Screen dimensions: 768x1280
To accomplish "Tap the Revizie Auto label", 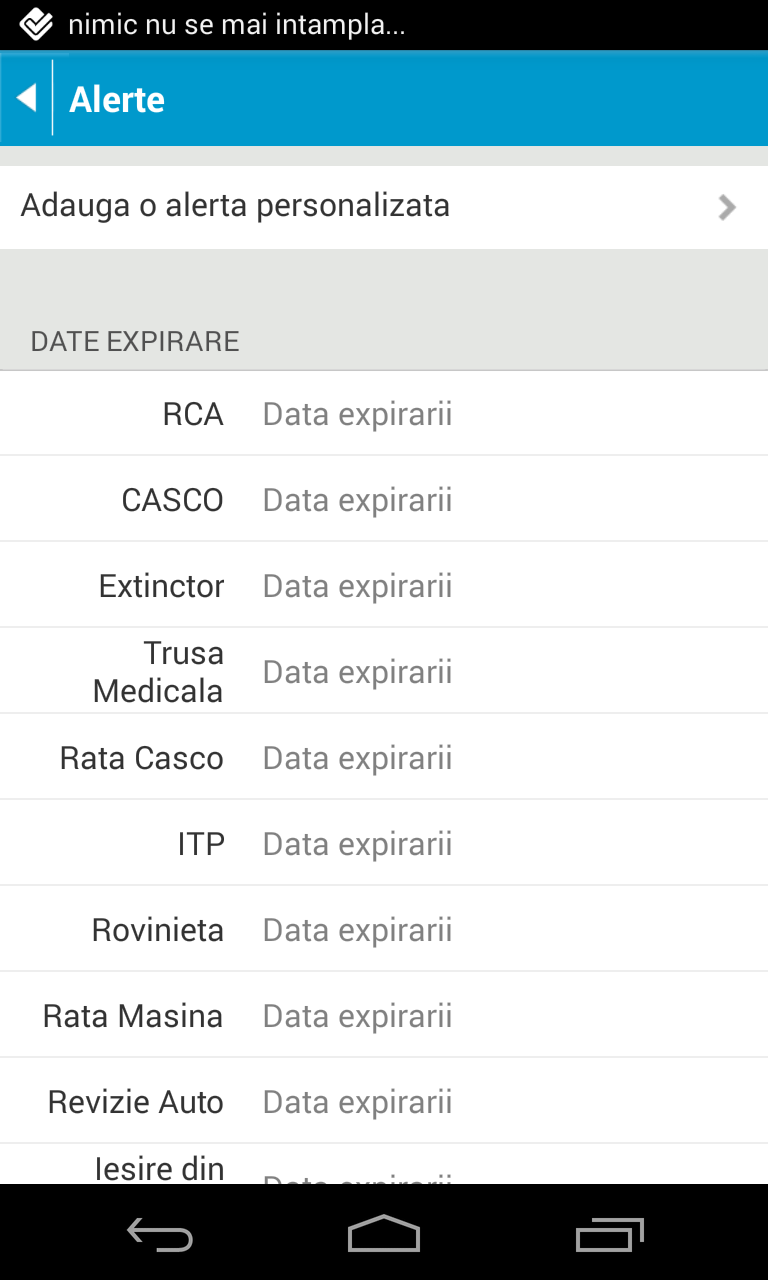I will coord(136,1102).
